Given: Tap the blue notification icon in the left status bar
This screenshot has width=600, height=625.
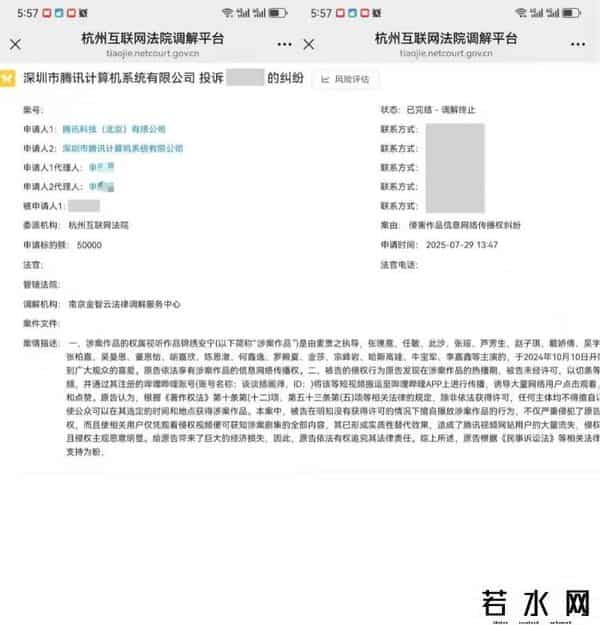Looking at the screenshot, I should (59, 13).
